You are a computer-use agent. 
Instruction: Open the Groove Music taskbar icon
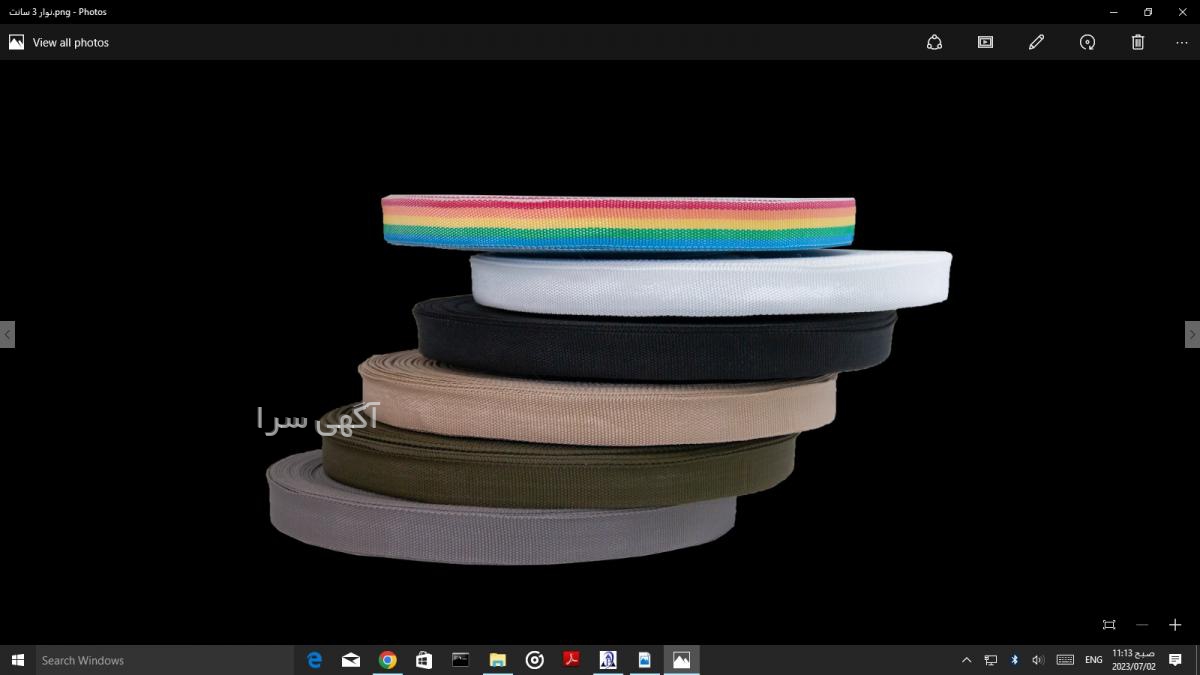pyautogui.click(x=535, y=660)
